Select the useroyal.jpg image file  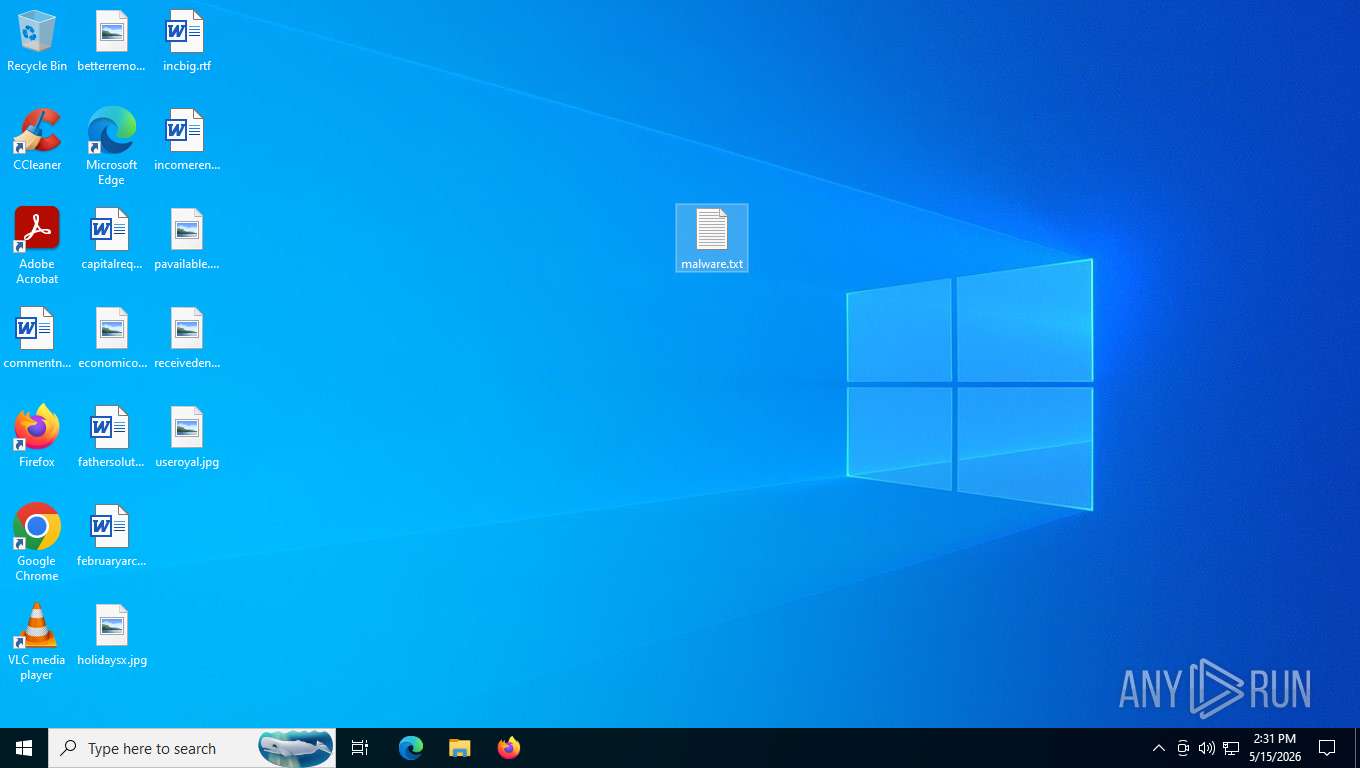pyautogui.click(x=187, y=437)
